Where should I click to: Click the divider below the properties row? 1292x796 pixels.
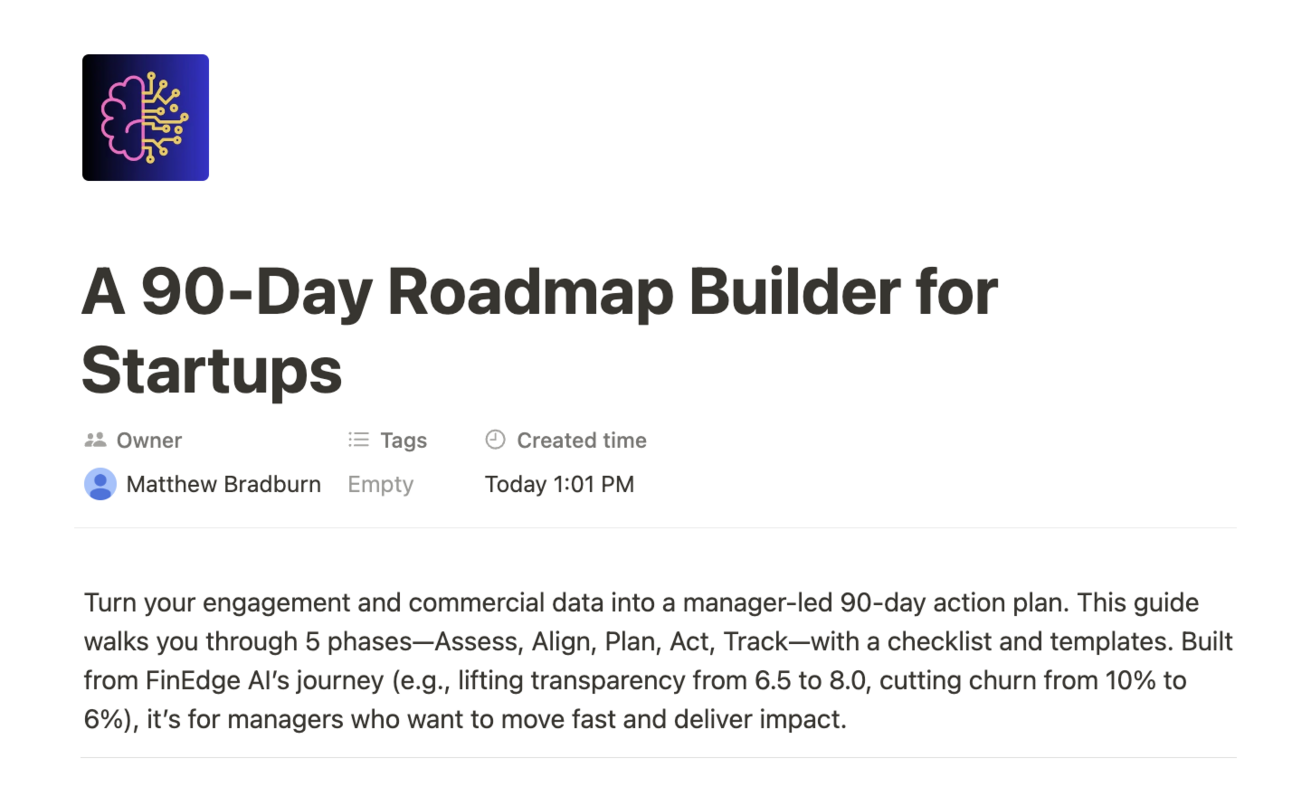pos(656,527)
